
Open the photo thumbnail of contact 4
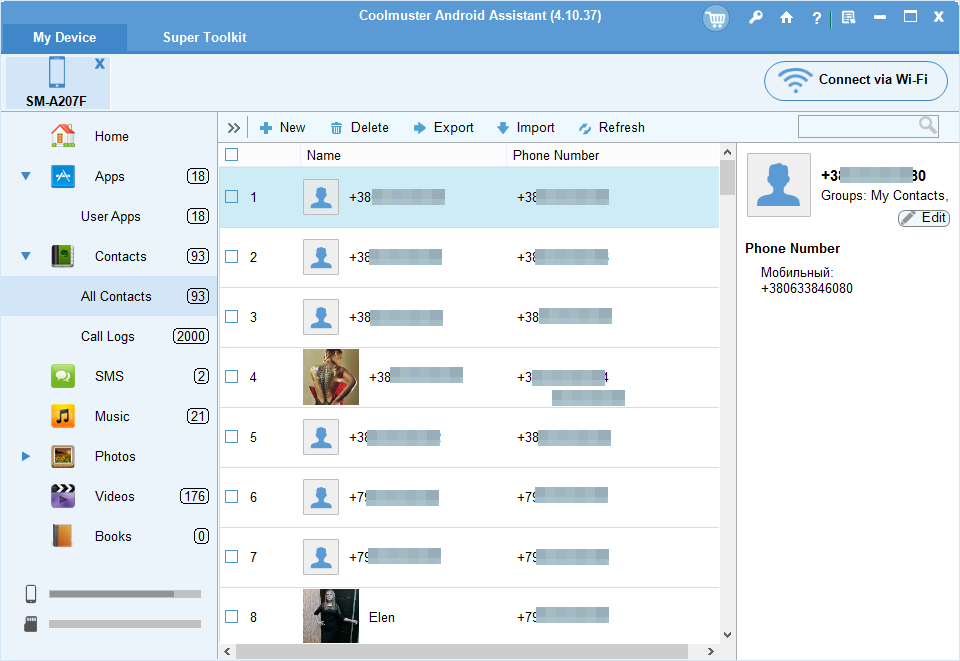pos(331,377)
